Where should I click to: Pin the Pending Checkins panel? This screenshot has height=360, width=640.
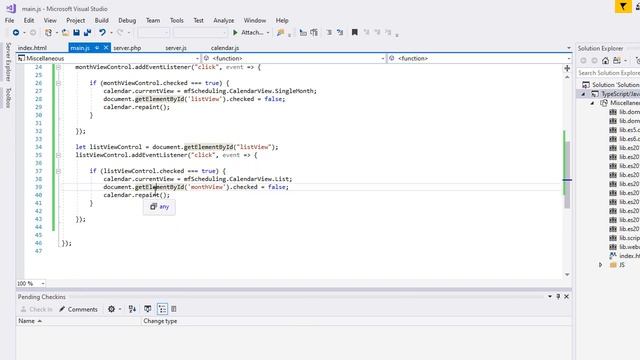coord(558,296)
